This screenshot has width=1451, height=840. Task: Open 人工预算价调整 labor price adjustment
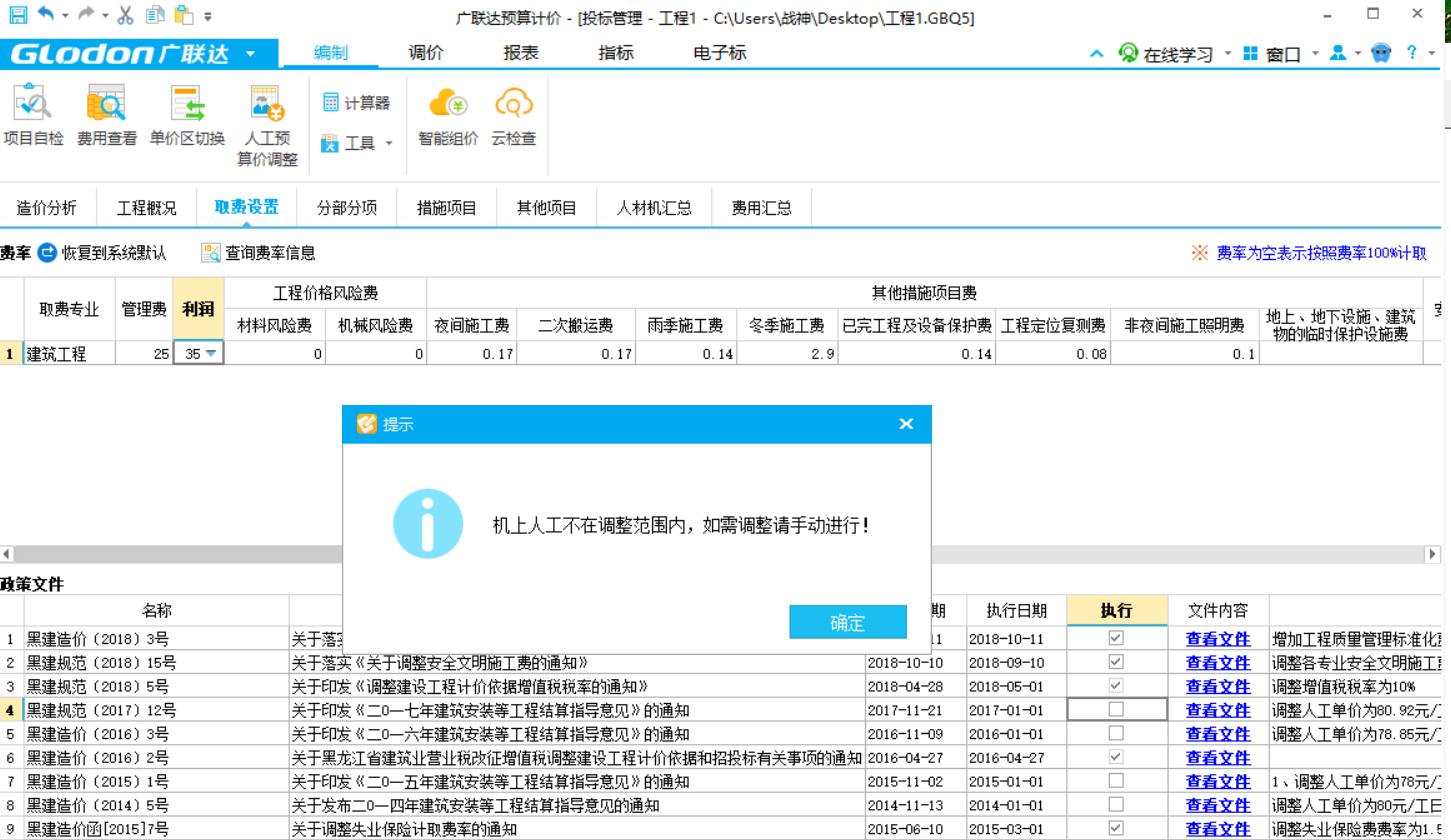(267, 126)
